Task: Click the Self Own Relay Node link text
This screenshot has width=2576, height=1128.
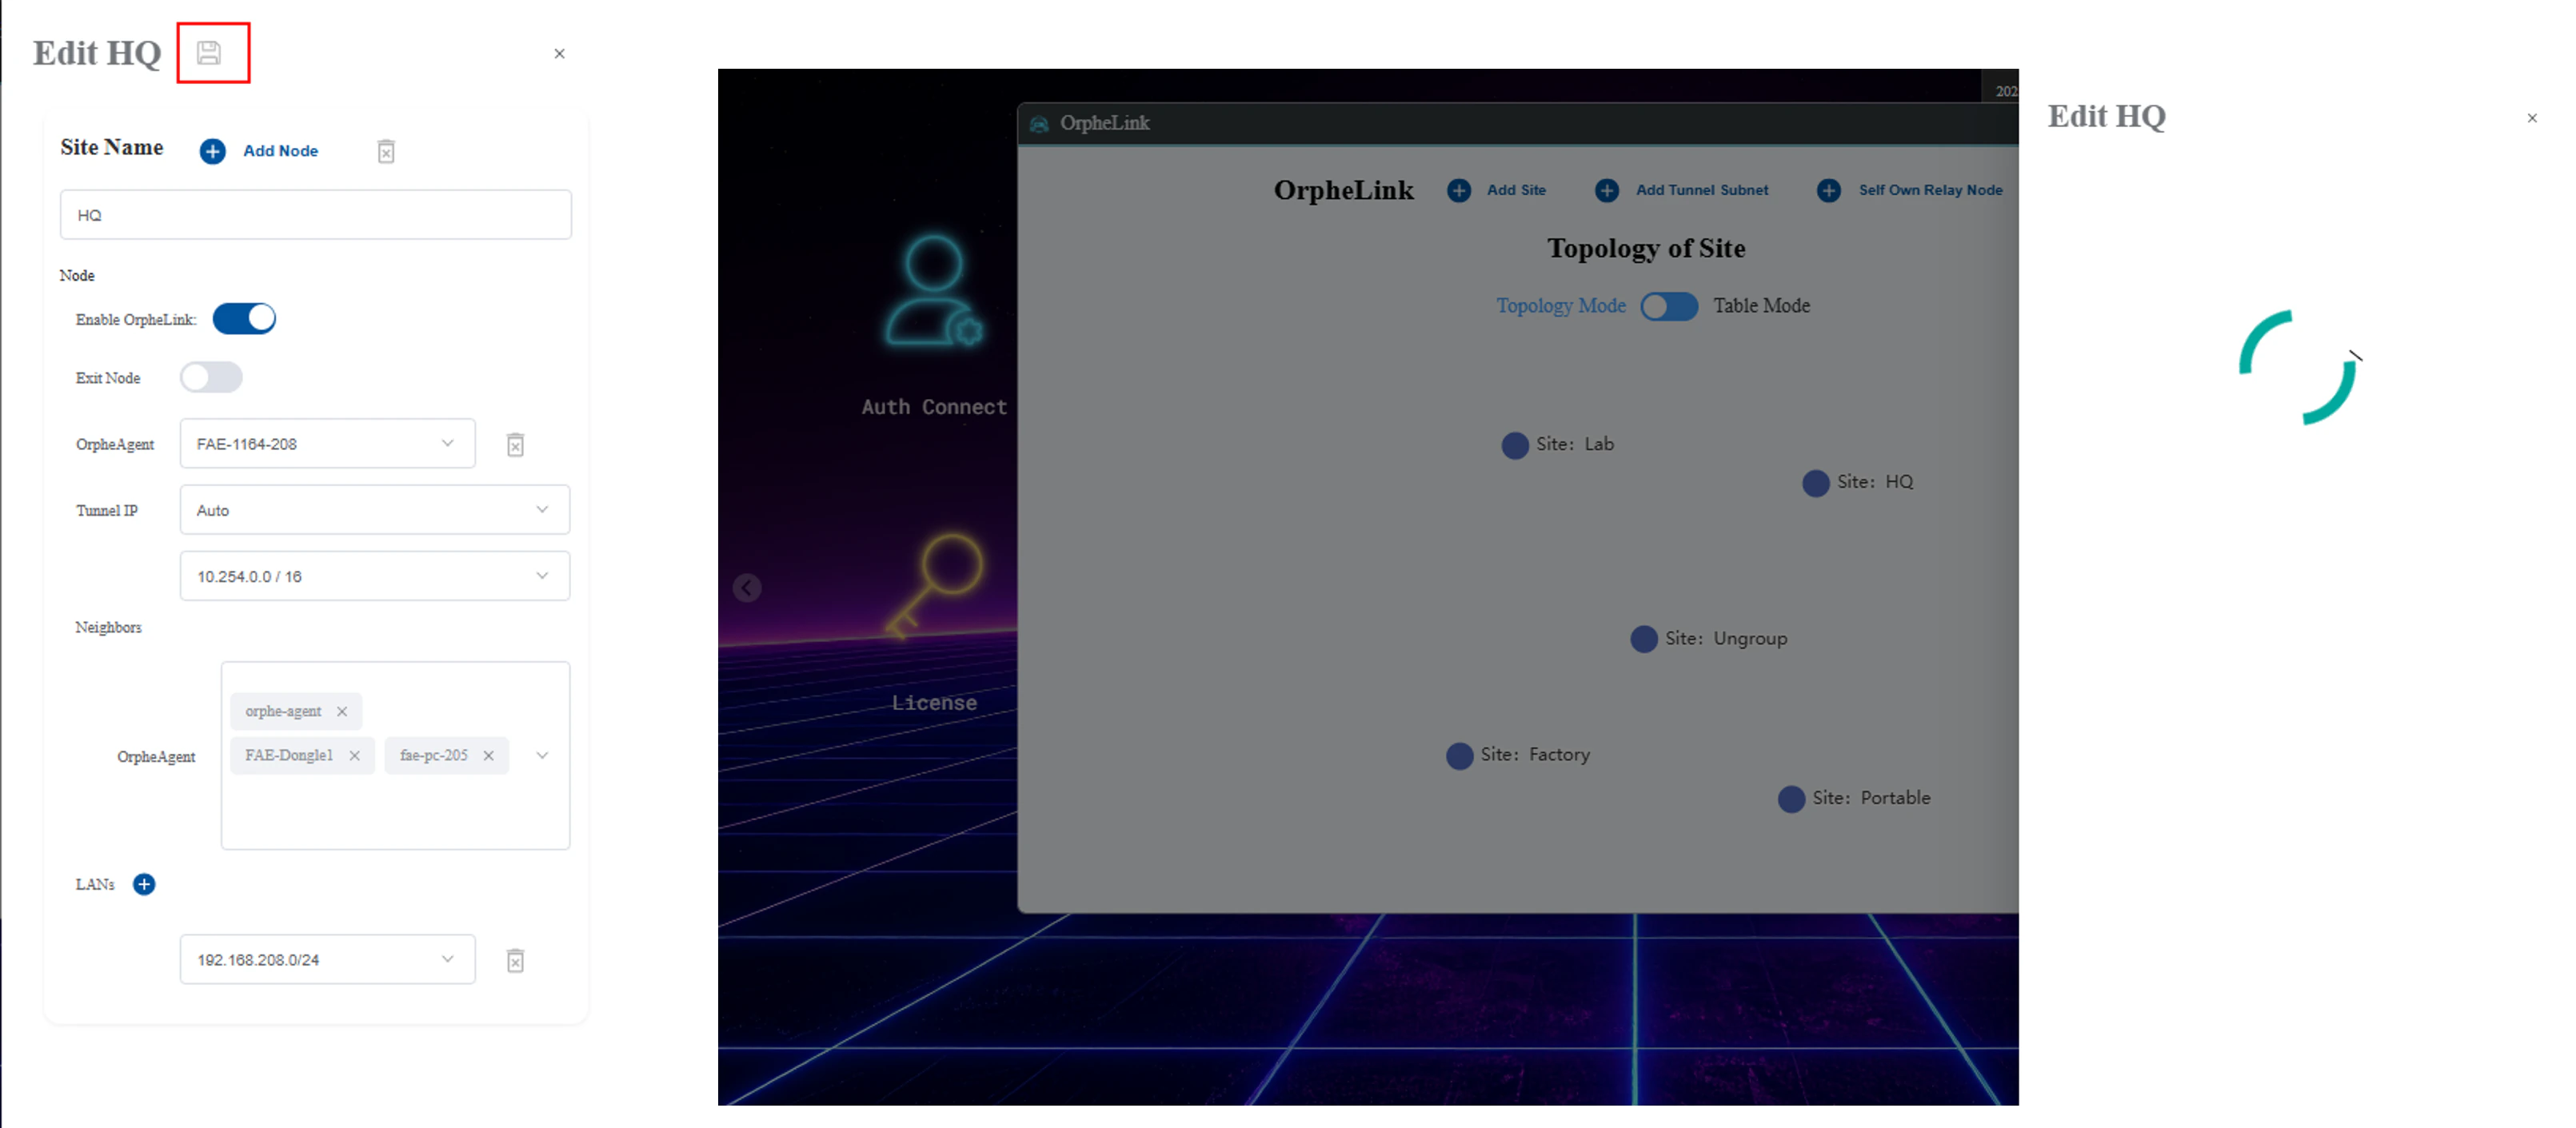Action: (x=1931, y=190)
